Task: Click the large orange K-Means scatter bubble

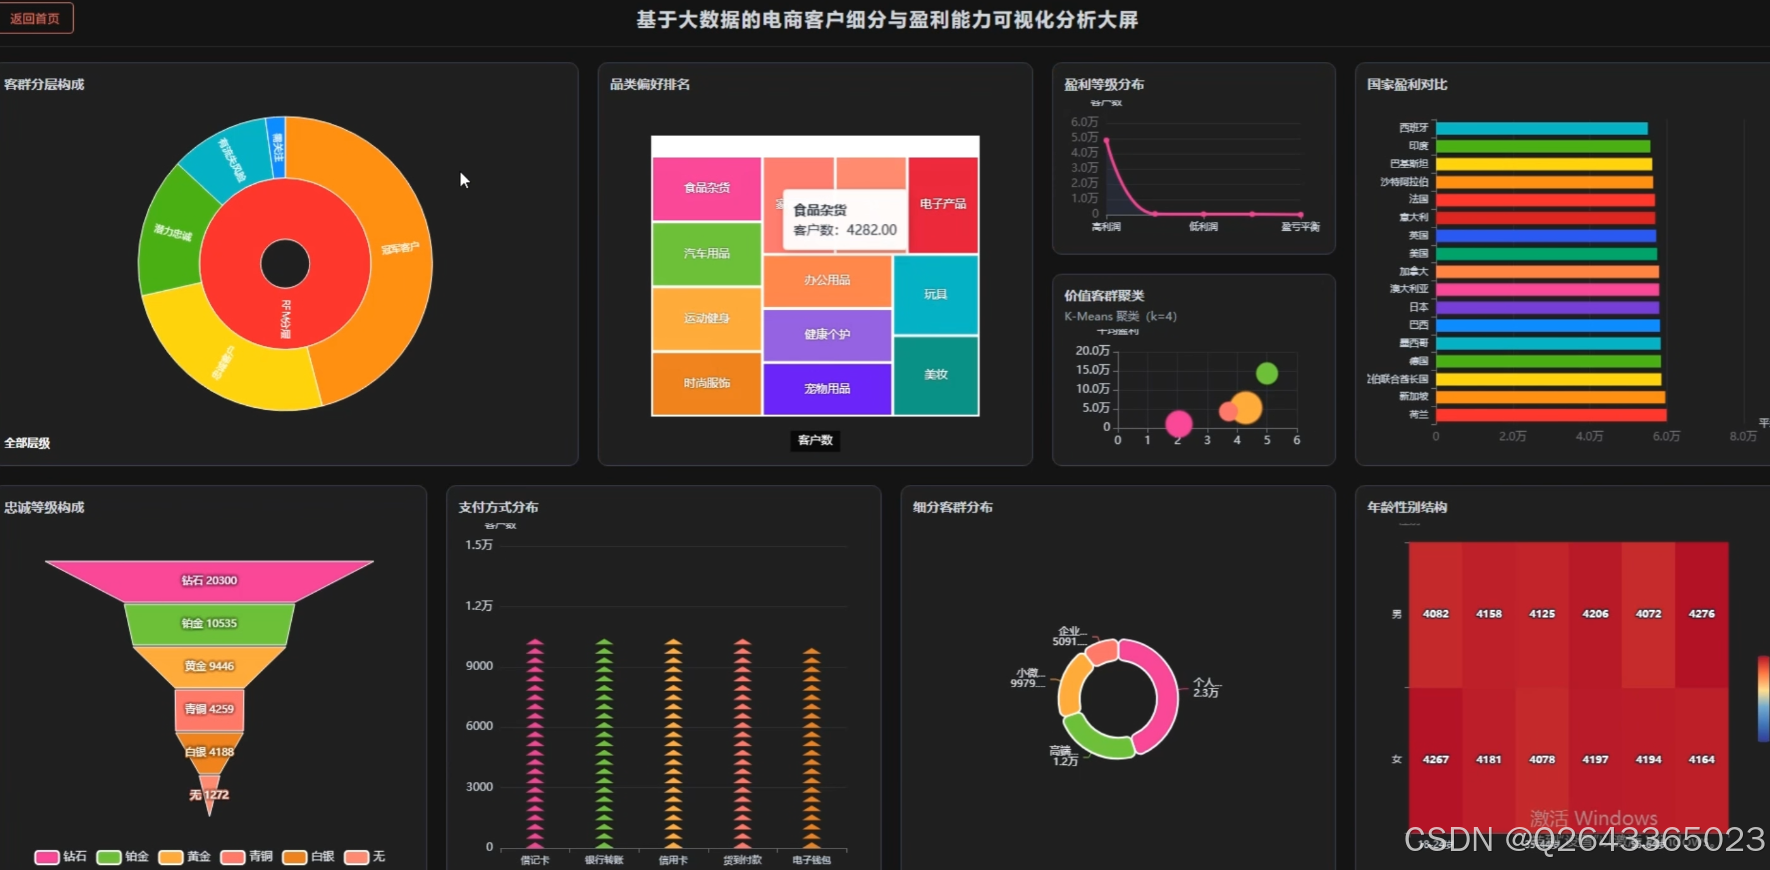Action: 1246,407
